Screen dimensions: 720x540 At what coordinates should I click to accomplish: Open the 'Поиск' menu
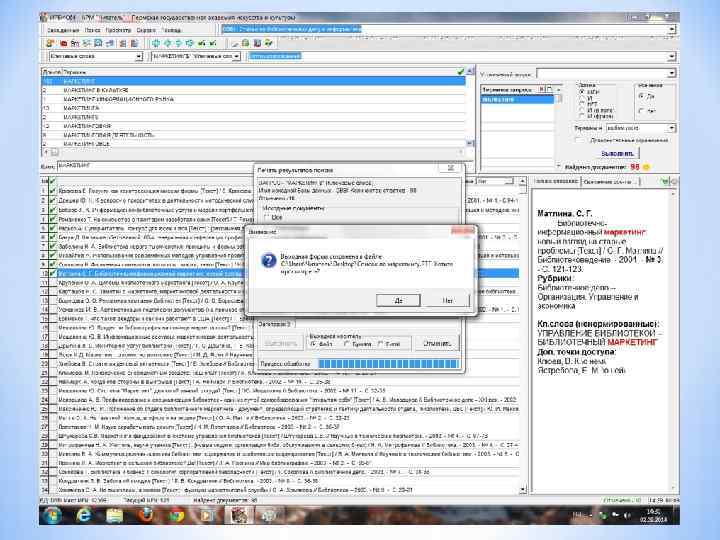pyautogui.click(x=92, y=30)
